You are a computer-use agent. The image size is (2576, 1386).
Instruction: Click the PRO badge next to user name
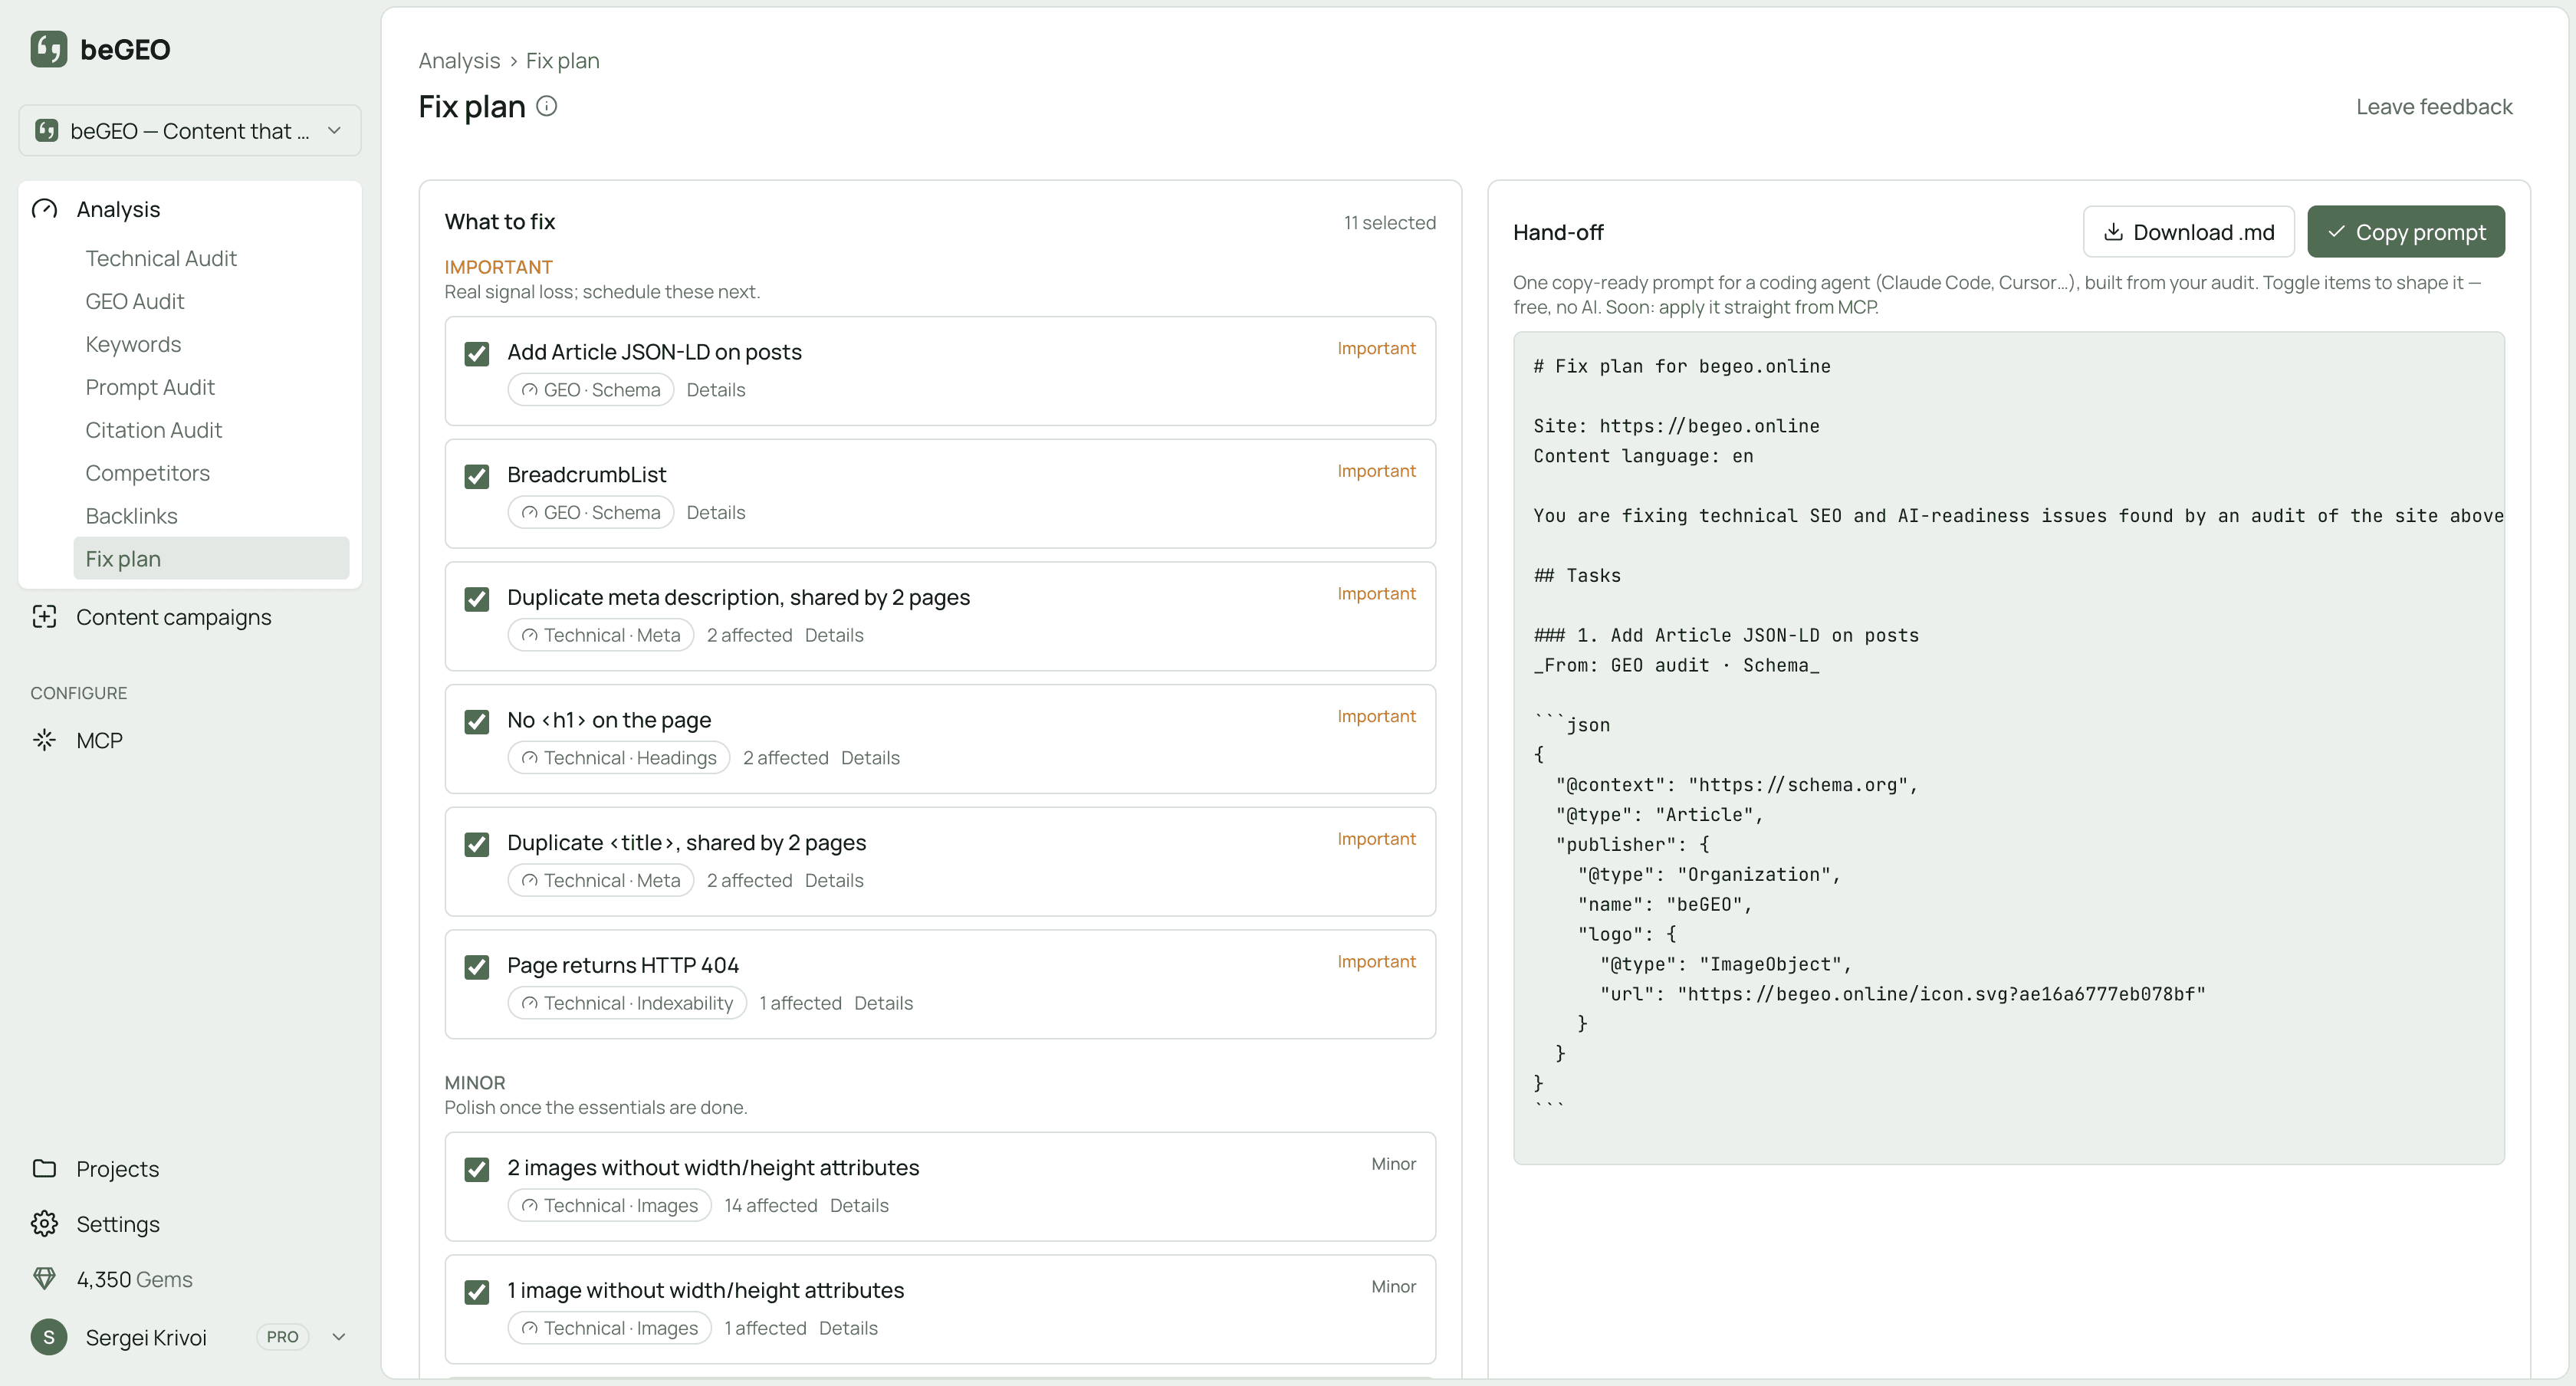click(x=282, y=1337)
